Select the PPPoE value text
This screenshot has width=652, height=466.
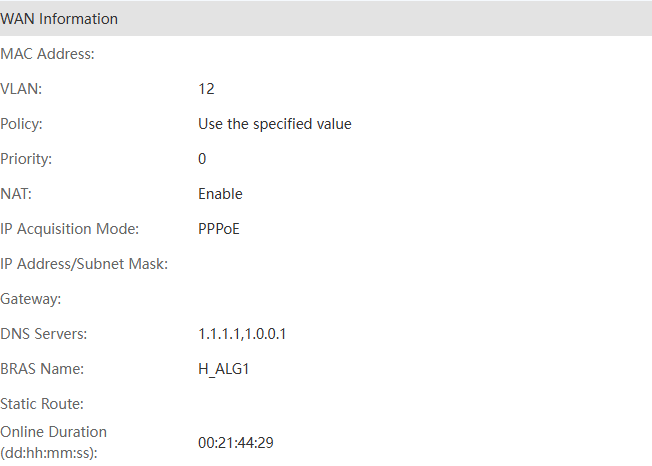pyautogui.click(x=219, y=229)
